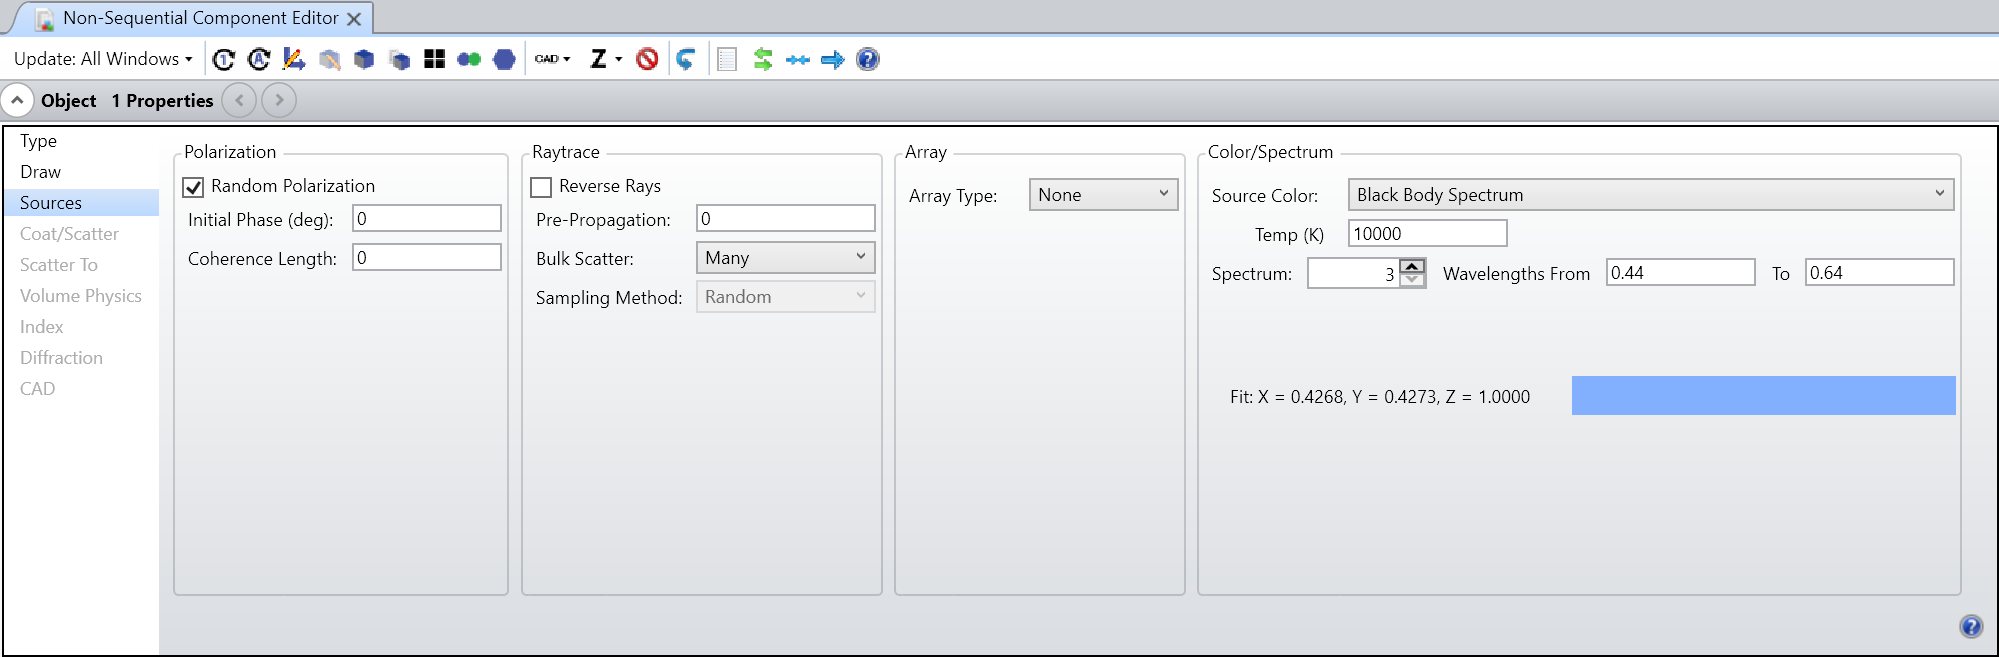Select the Type properties section

tap(81, 141)
